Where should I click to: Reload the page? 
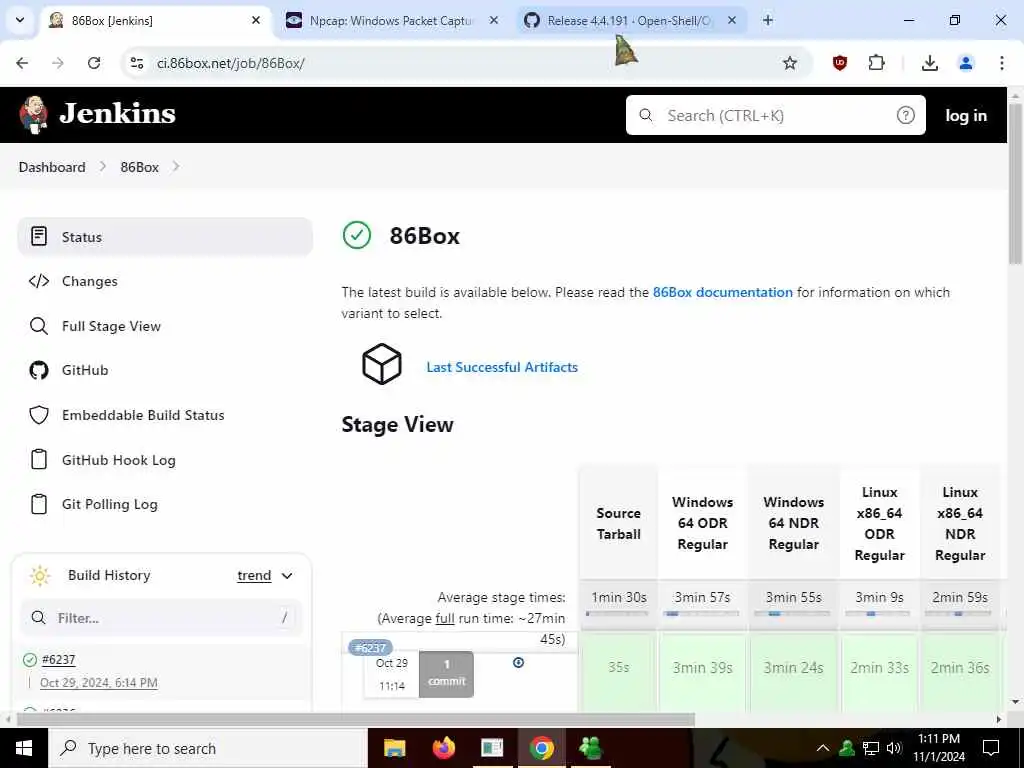pyautogui.click(x=94, y=63)
